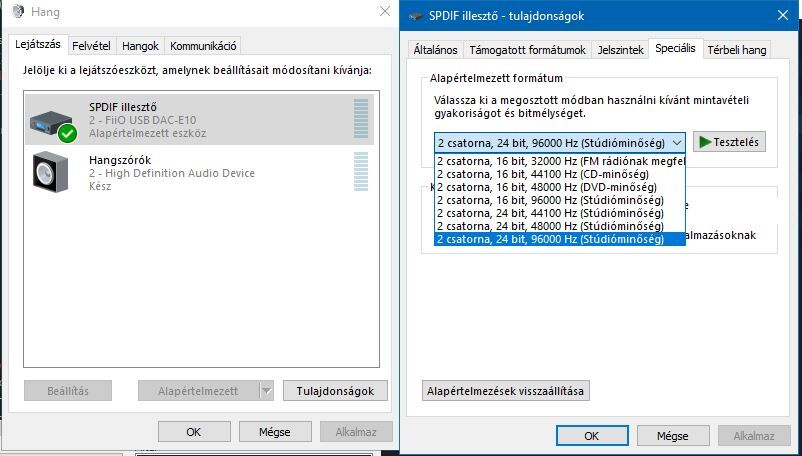Switch to the Felvétel tab
The width and height of the screenshot is (802, 456).
tap(91, 46)
